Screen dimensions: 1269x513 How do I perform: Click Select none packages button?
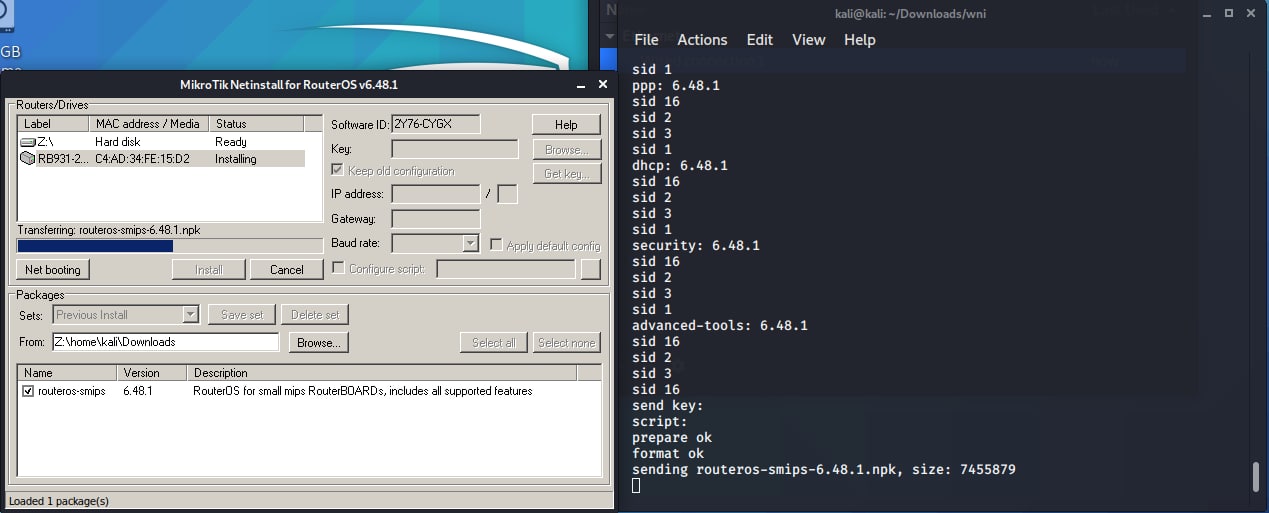(567, 342)
